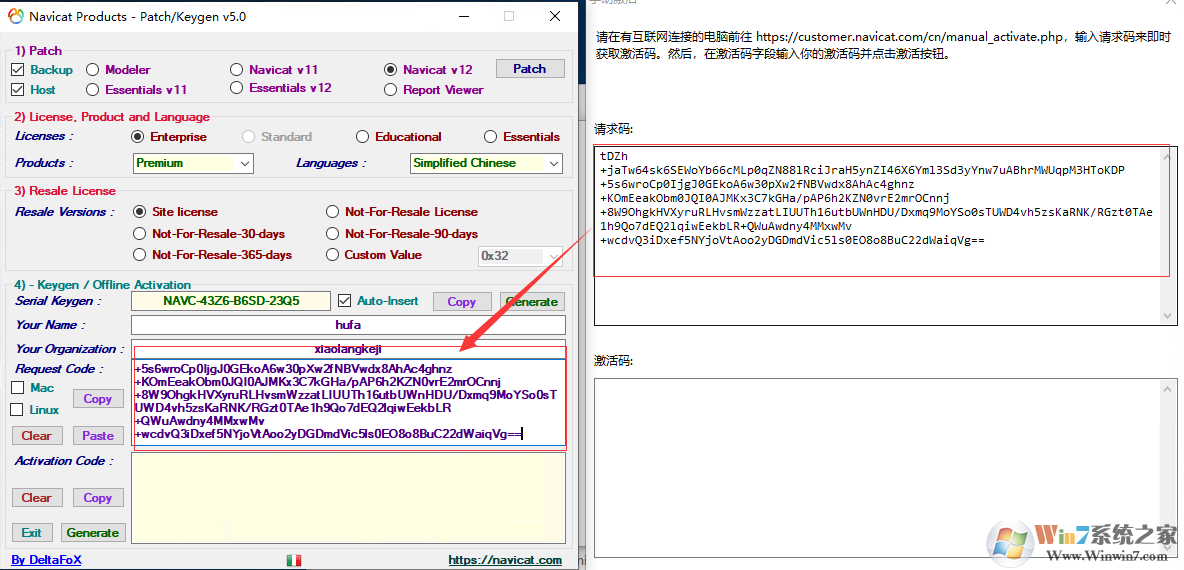
Task: Copy the activation code
Action: tap(97, 498)
